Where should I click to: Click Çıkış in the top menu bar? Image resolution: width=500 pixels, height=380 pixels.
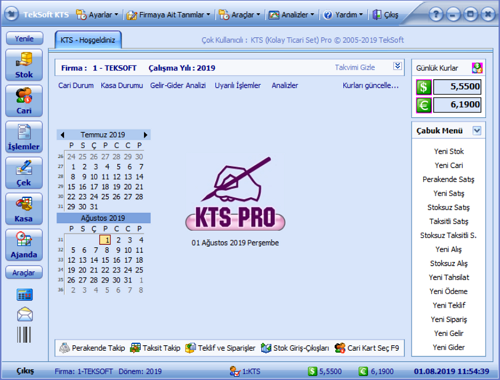tap(385, 15)
